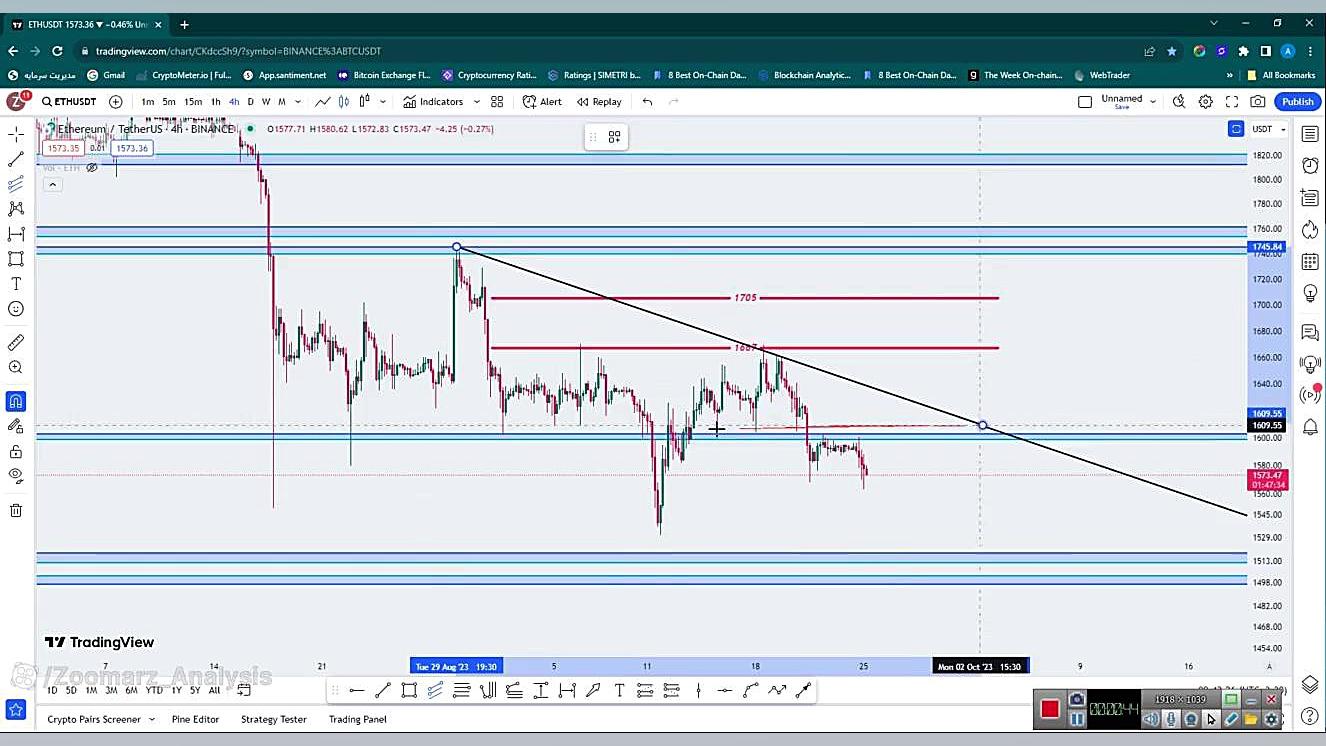Set date range to 1D
The width and height of the screenshot is (1326, 746).
pos(52,690)
